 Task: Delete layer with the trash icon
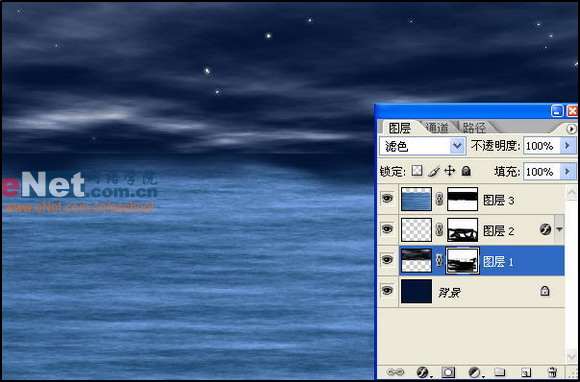click(552, 372)
